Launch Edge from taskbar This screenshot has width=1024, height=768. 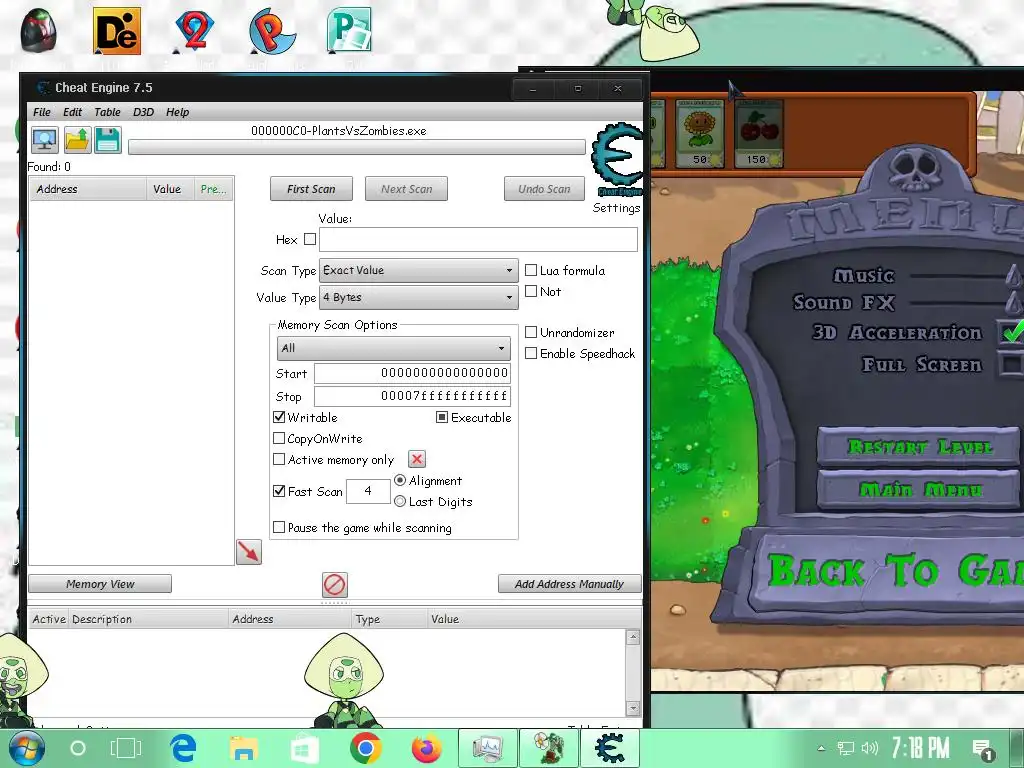184,748
